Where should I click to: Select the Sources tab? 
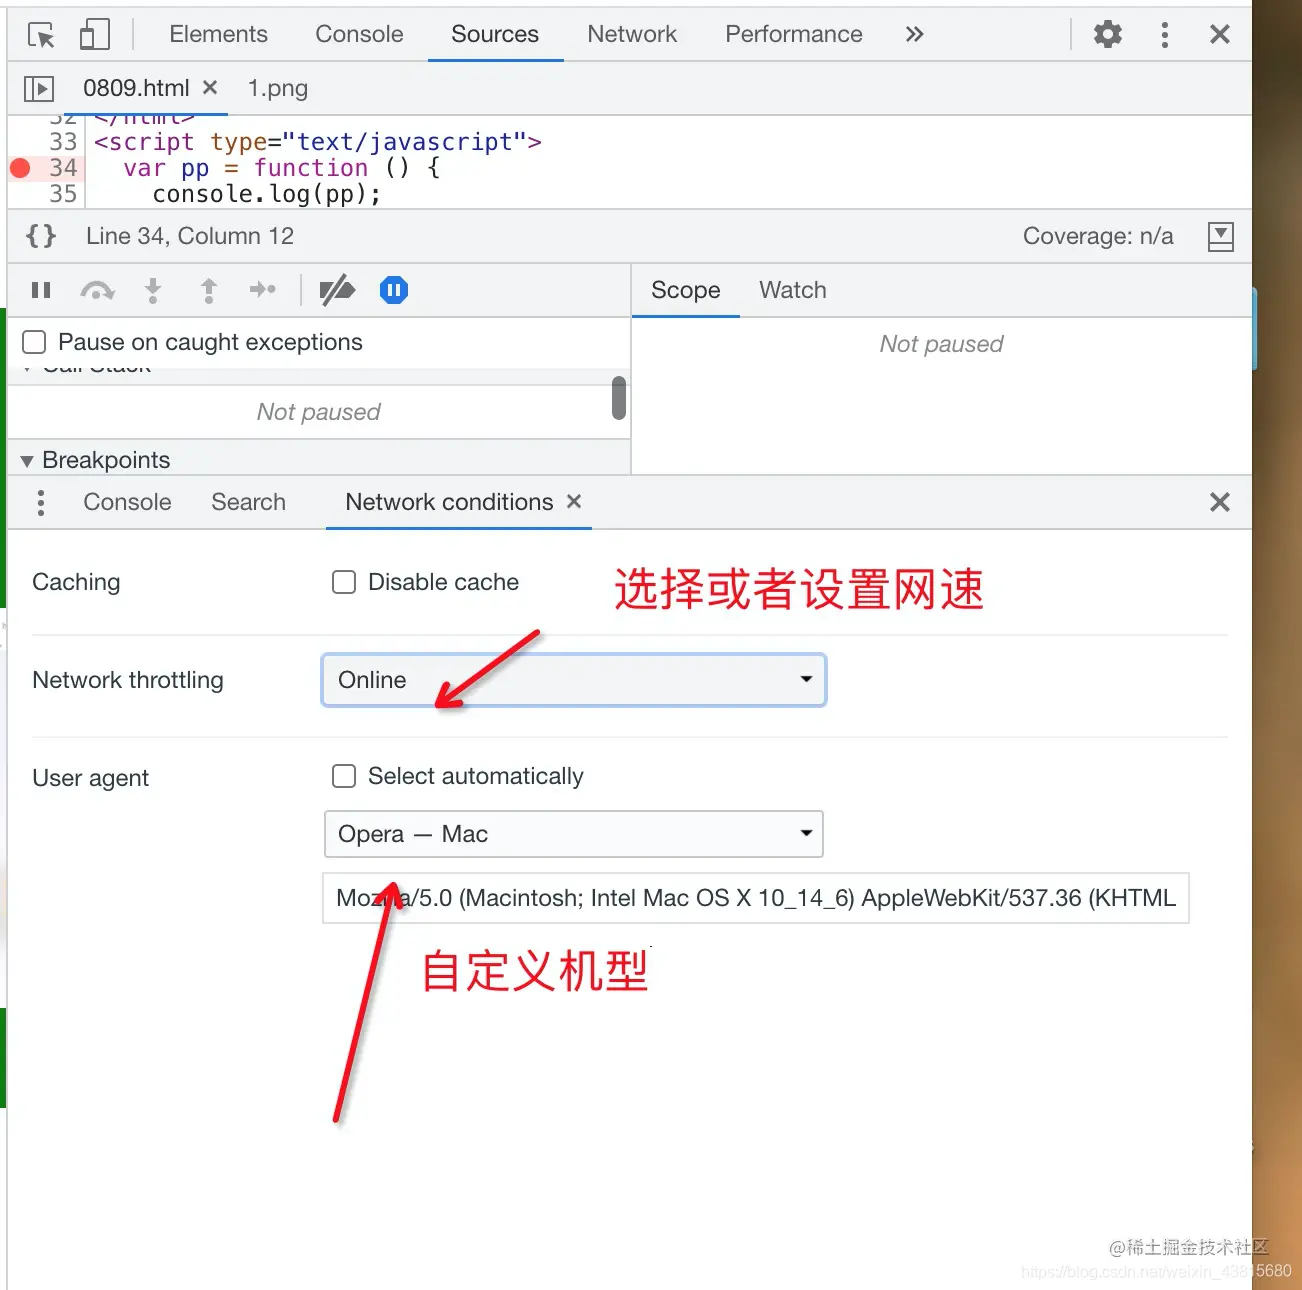click(495, 34)
